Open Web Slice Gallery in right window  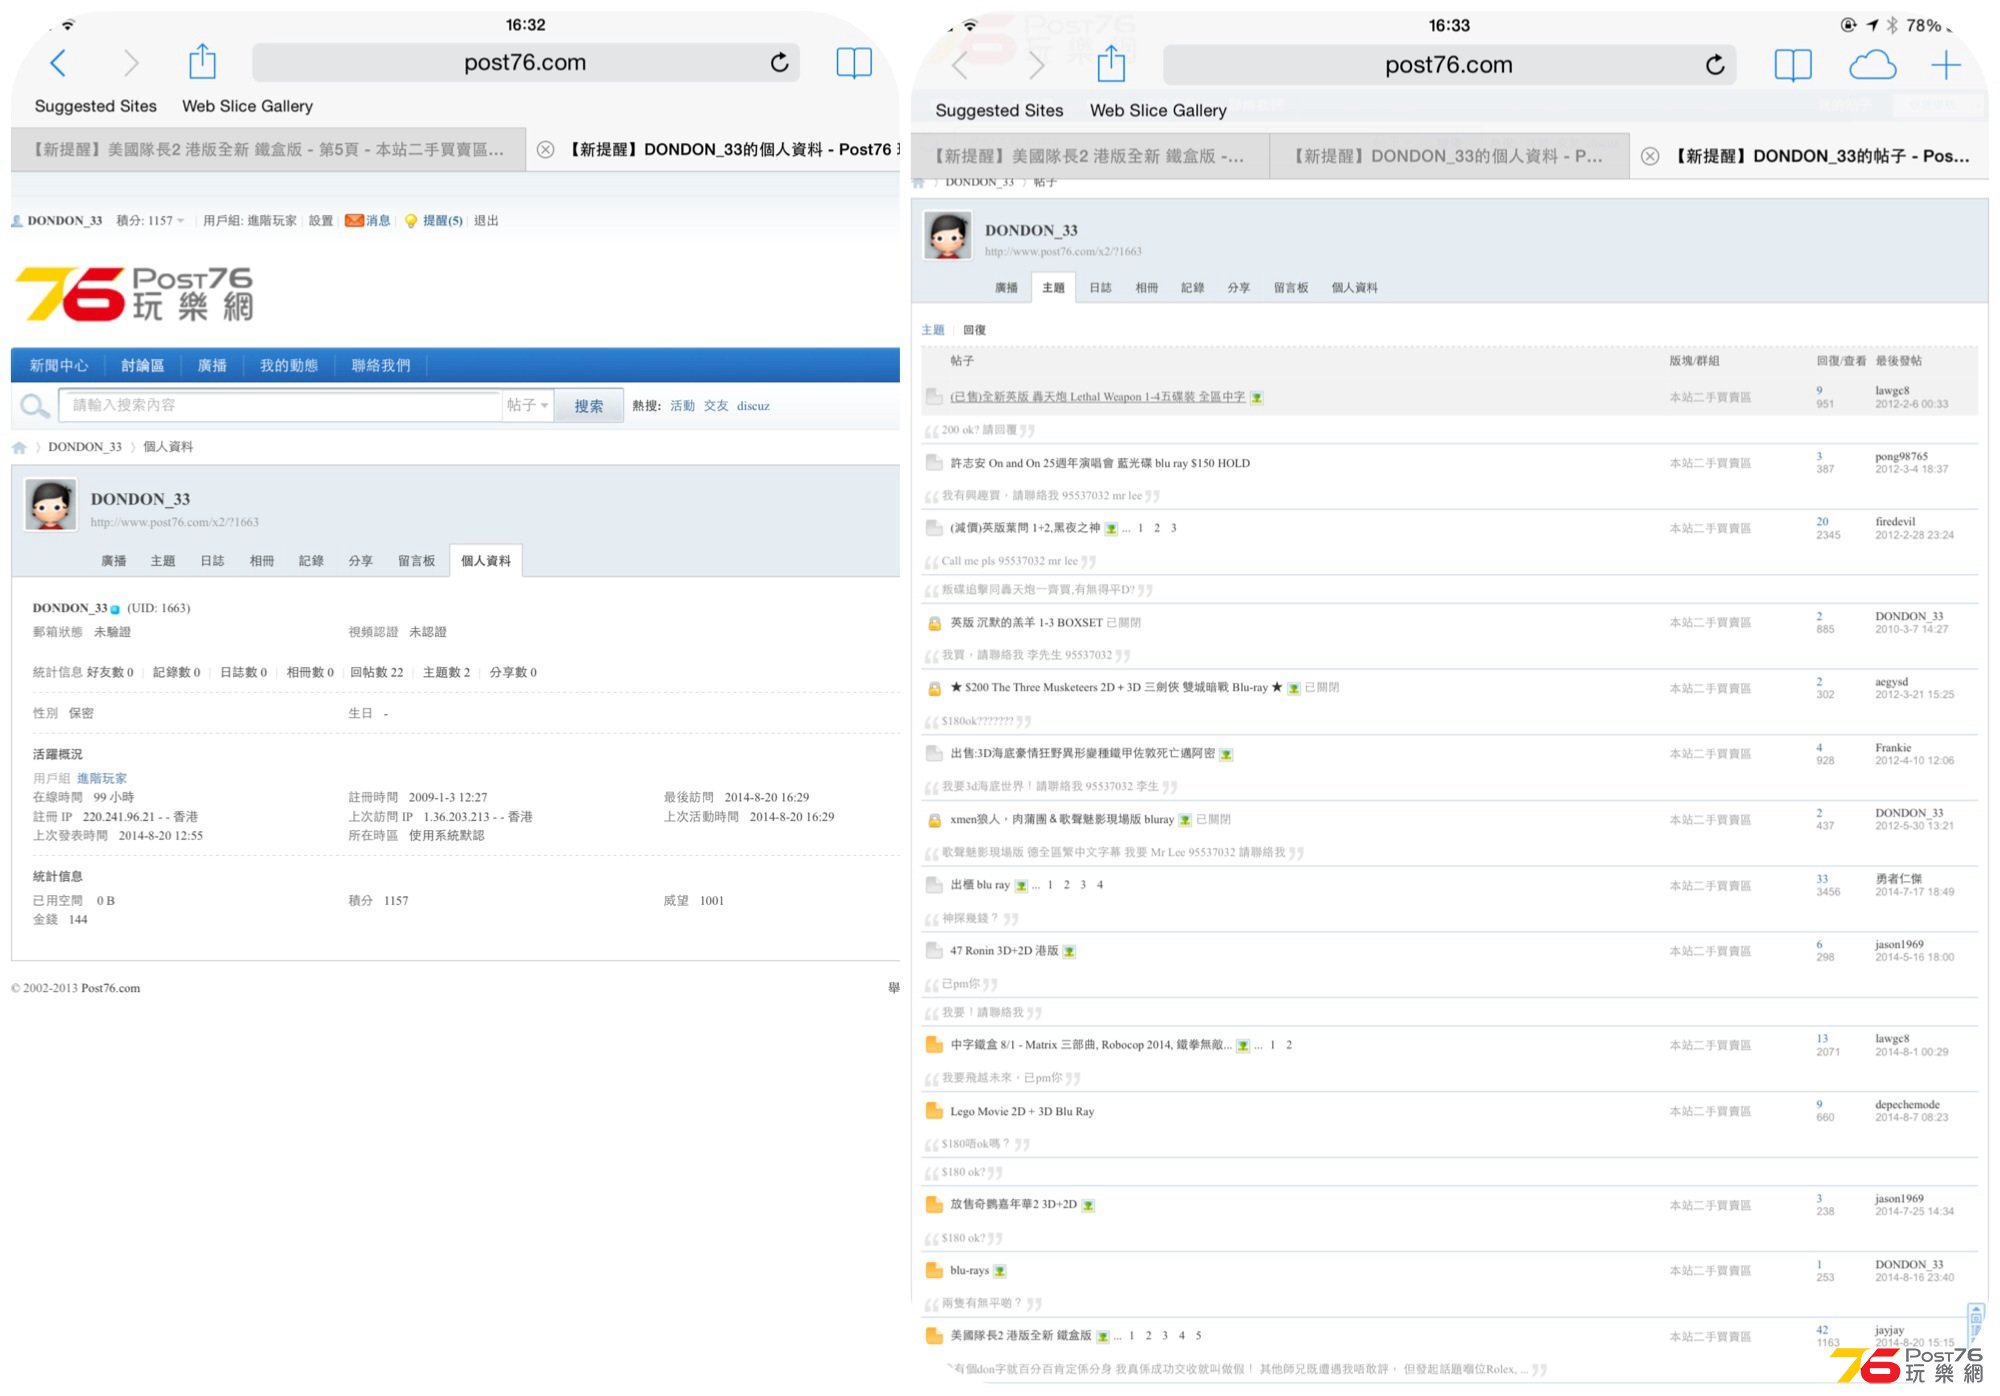[1158, 111]
